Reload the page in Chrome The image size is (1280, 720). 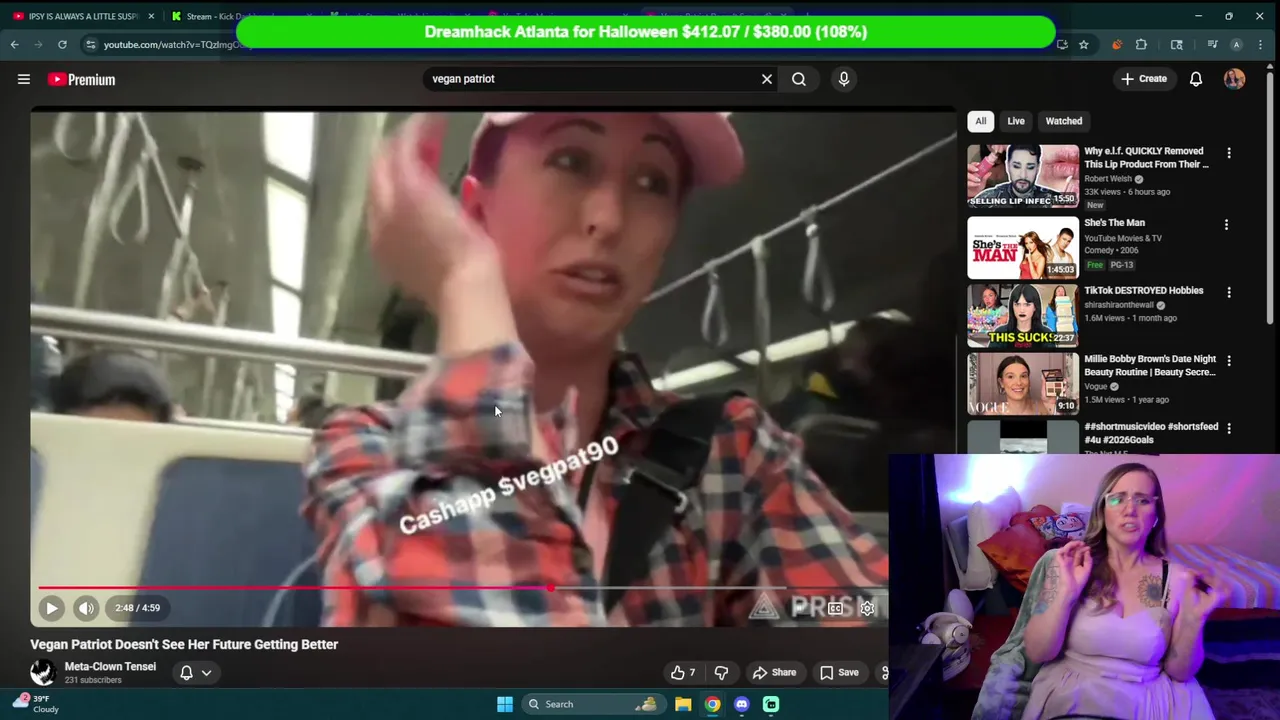coord(62,44)
